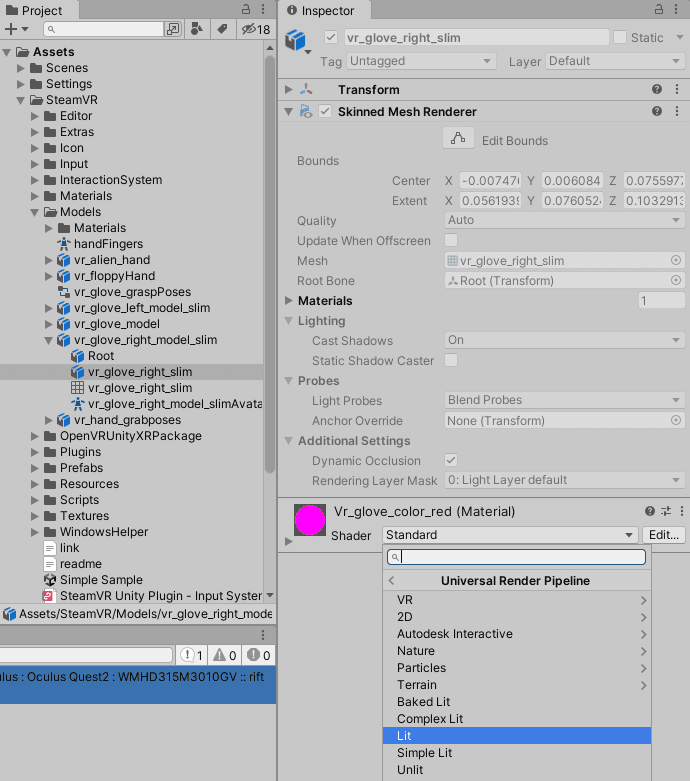Screen dimensions: 690x781
Task: Click the Edit Bounds icon button
Action: (458, 140)
